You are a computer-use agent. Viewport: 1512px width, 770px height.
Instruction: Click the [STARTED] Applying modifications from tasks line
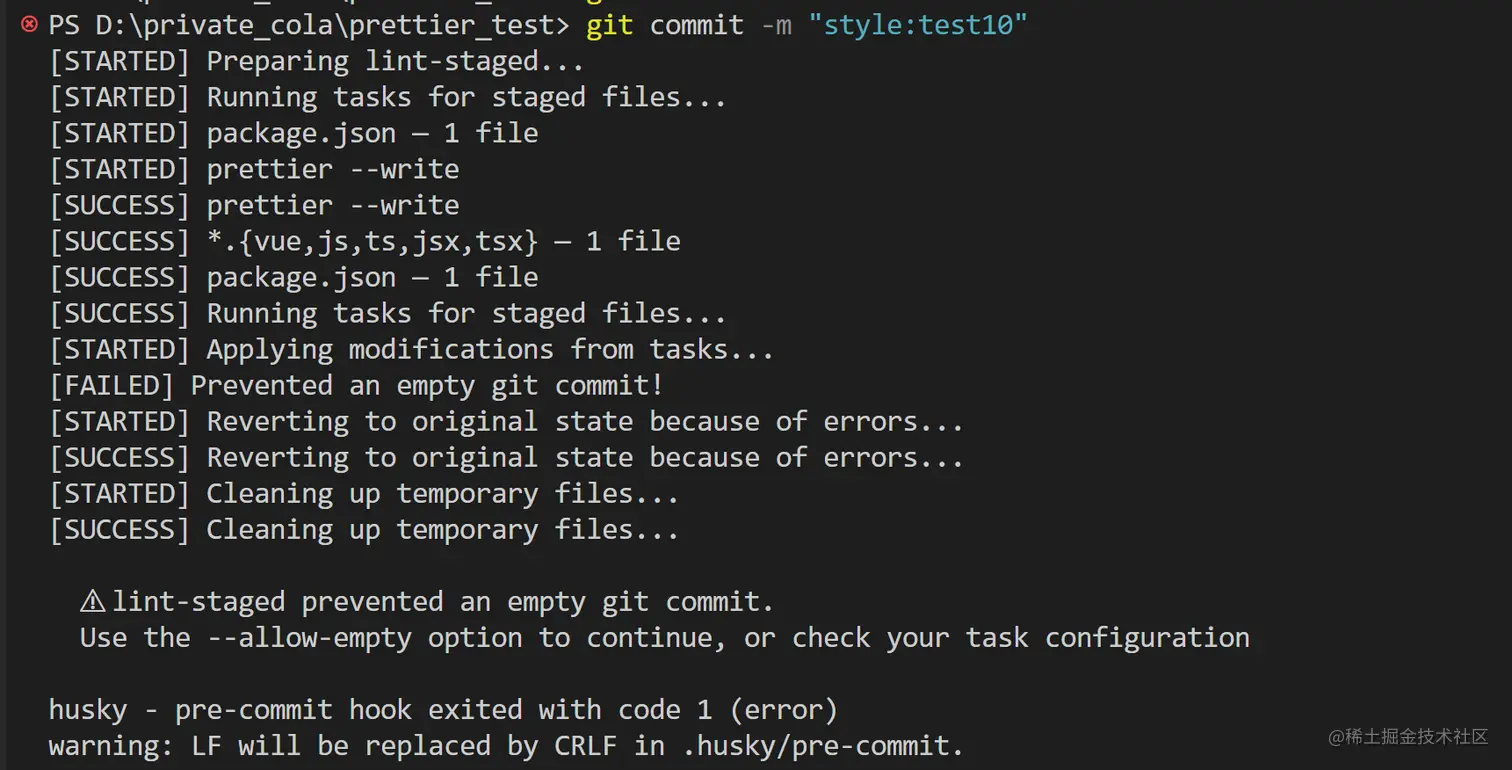tap(411, 350)
